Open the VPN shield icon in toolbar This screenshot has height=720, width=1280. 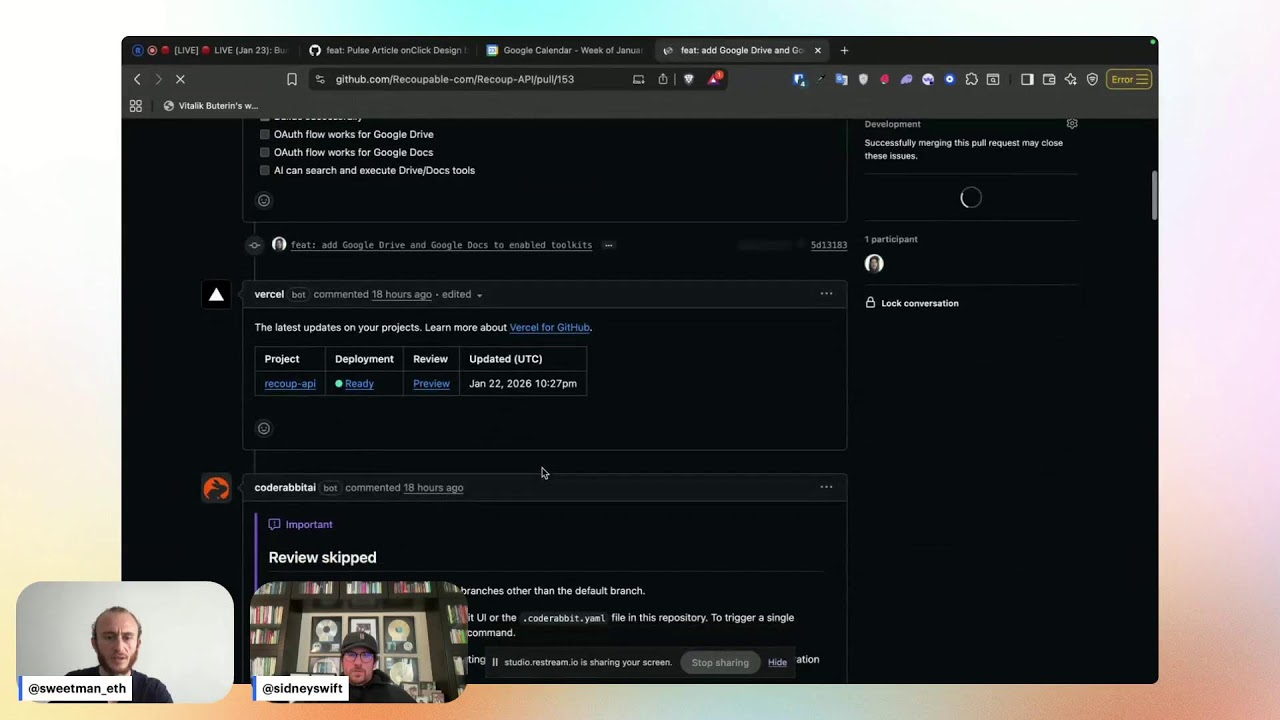pyautogui.click(x=1092, y=79)
